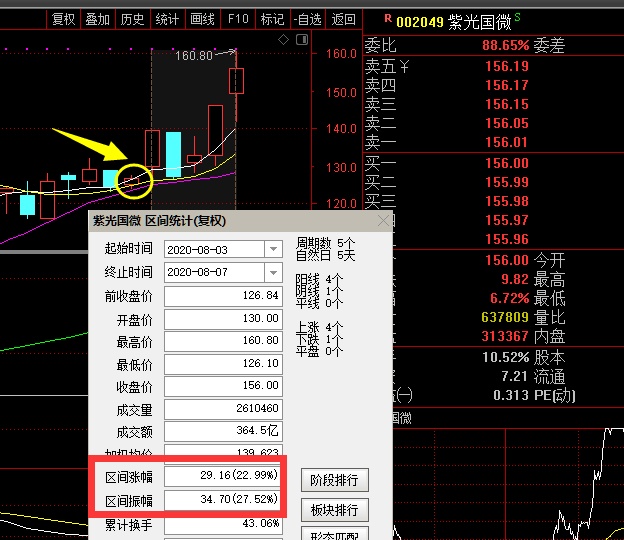The image size is (624, 540).
Task: Open the 叠加 overlay option
Action: coord(98,19)
